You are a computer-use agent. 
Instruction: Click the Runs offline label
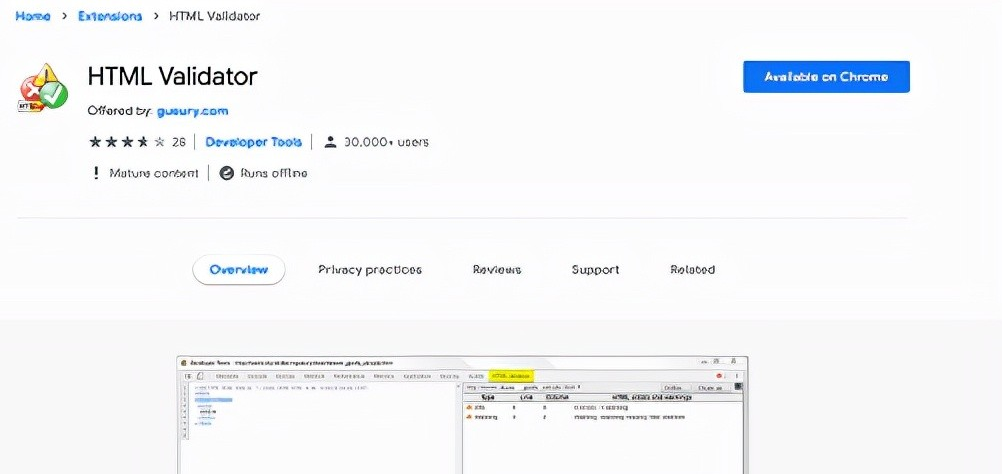[x=274, y=173]
